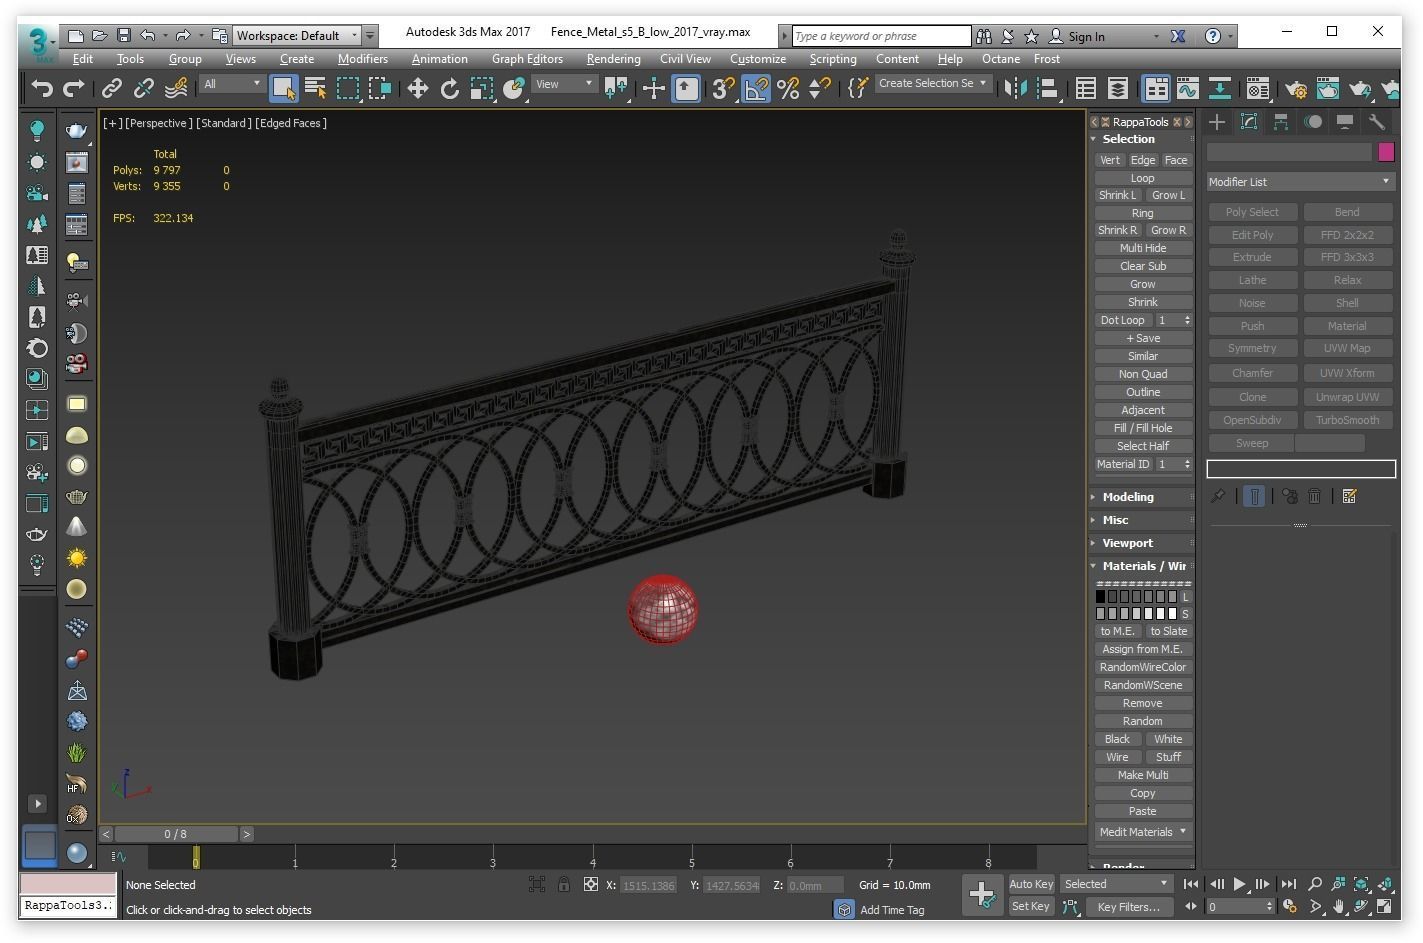Toggle 3D Snaps on the toolbar
The width and height of the screenshot is (1423, 943).
point(723,88)
